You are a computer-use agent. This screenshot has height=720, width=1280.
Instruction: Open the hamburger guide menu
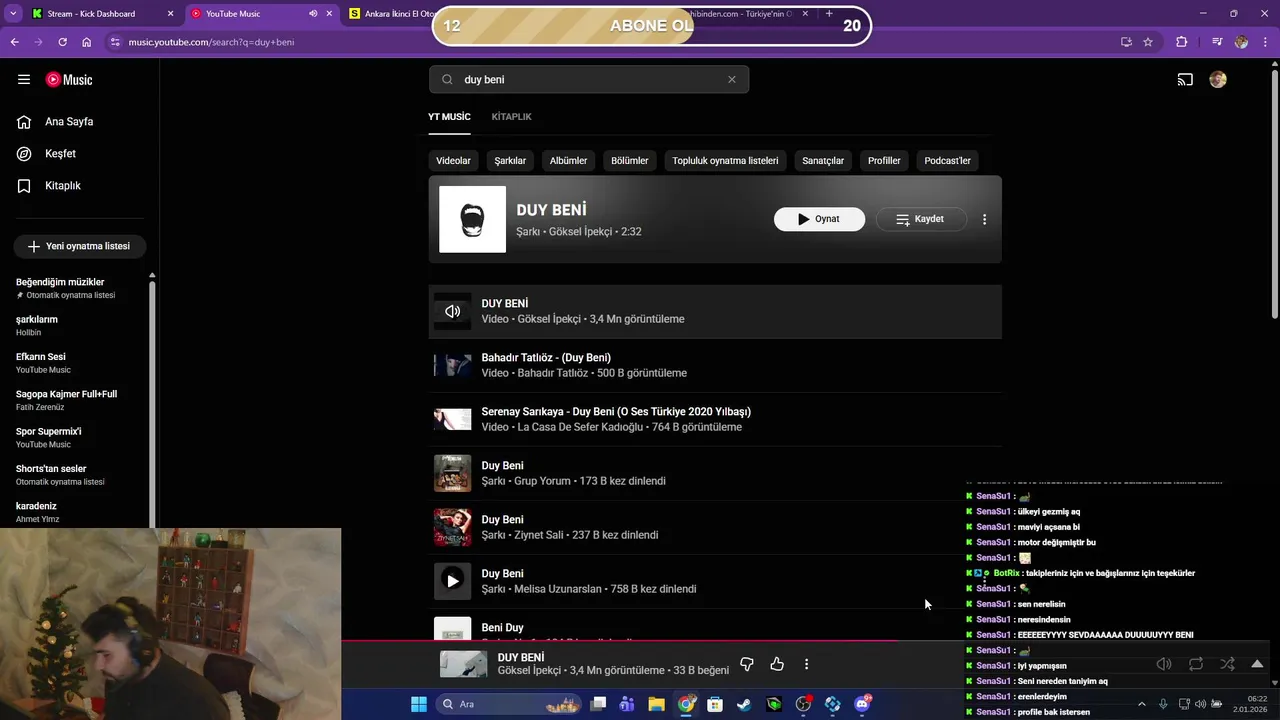click(x=24, y=79)
